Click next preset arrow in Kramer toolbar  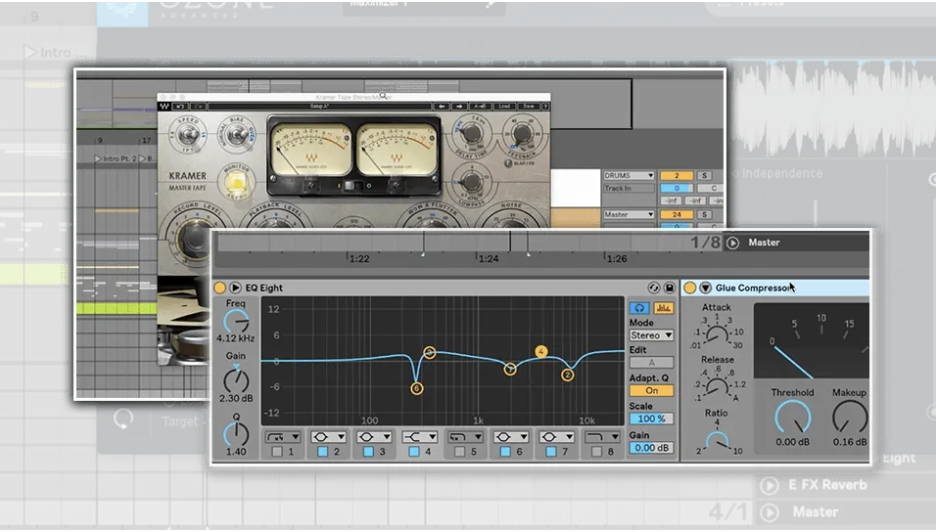click(x=458, y=106)
